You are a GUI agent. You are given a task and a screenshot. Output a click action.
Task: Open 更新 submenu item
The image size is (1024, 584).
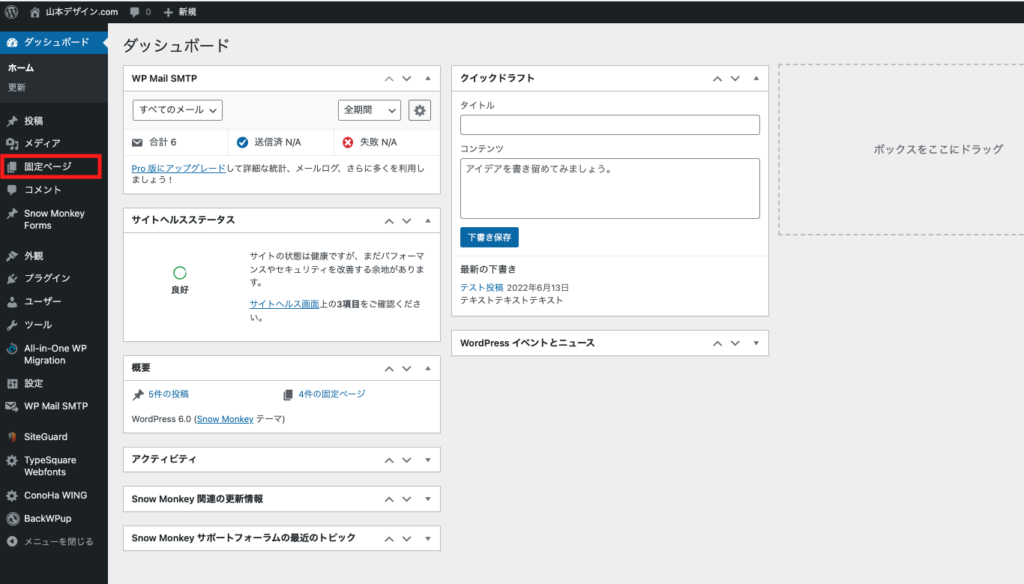tap(17, 88)
